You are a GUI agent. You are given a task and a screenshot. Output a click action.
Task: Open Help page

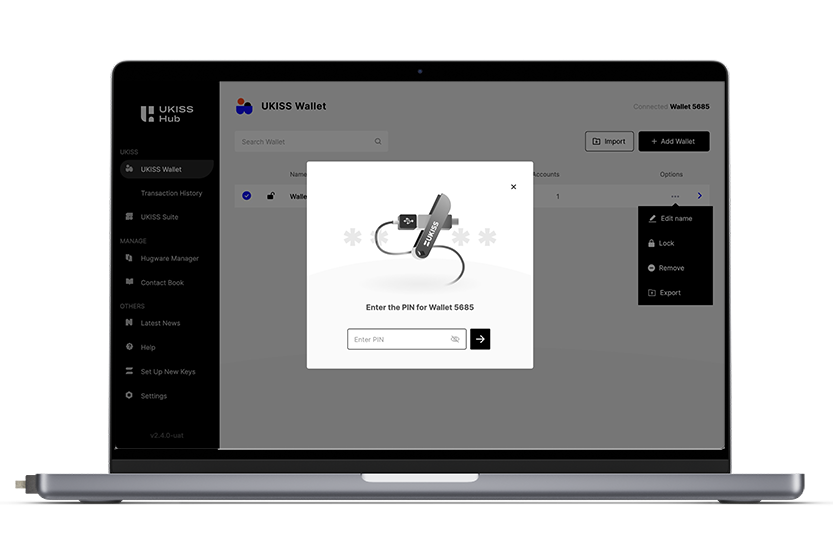point(148,347)
